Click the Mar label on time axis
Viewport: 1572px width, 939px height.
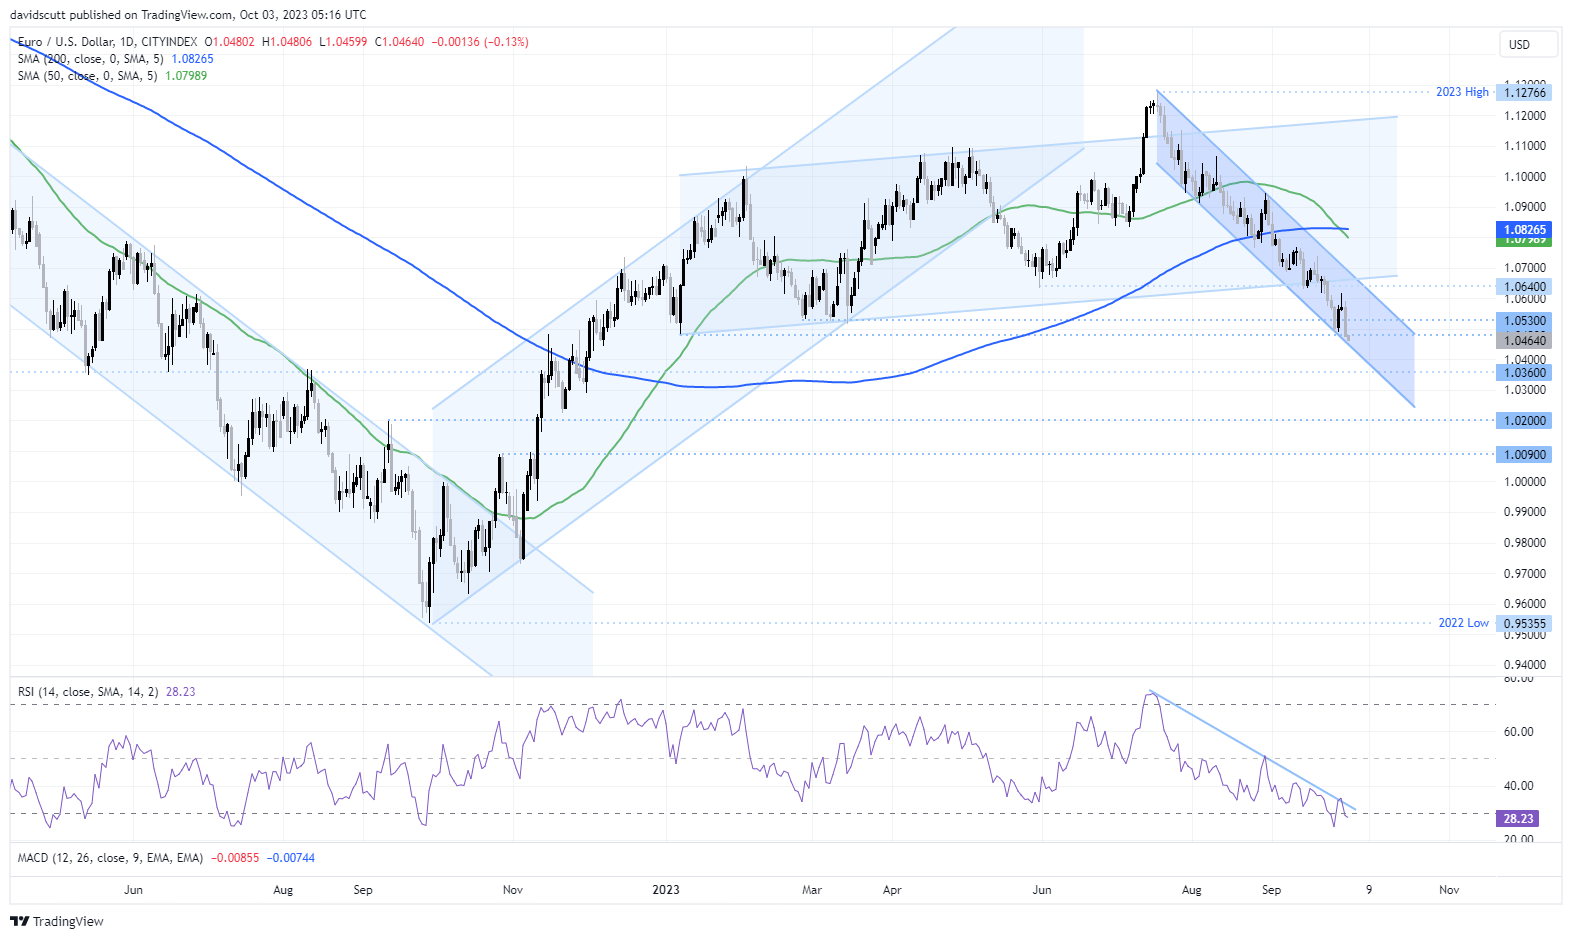pyautogui.click(x=812, y=890)
